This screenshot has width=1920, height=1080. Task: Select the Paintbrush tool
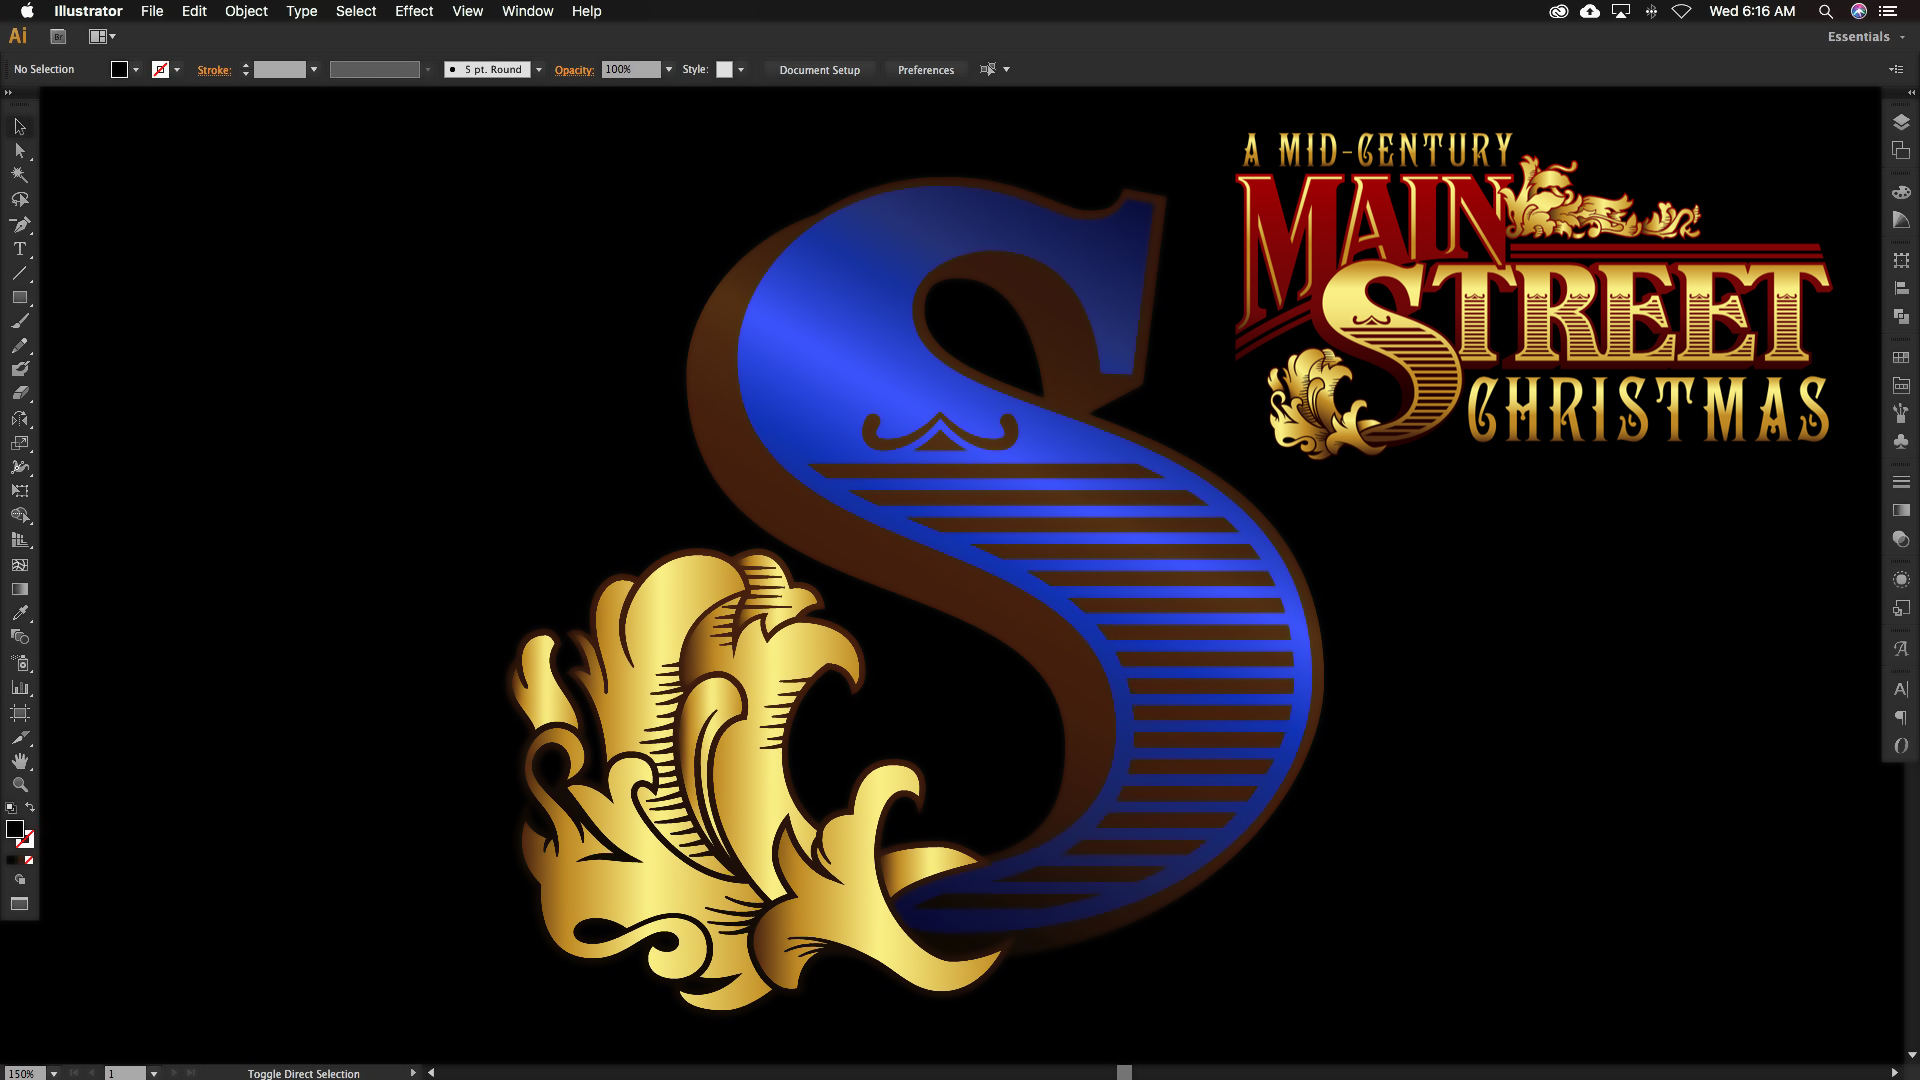[x=19, y=322]
